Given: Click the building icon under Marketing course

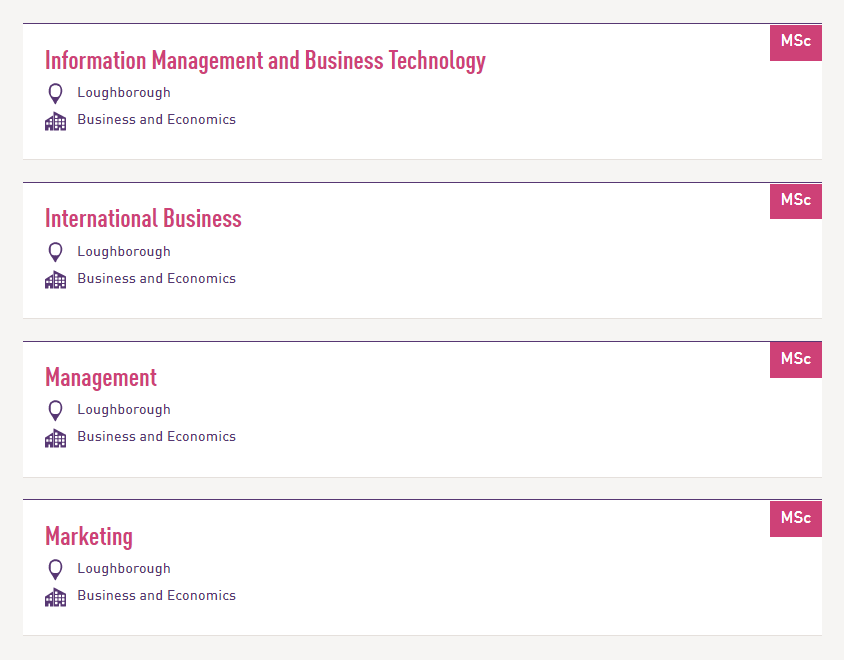Looking at the screenshot, I should (55, 597).
